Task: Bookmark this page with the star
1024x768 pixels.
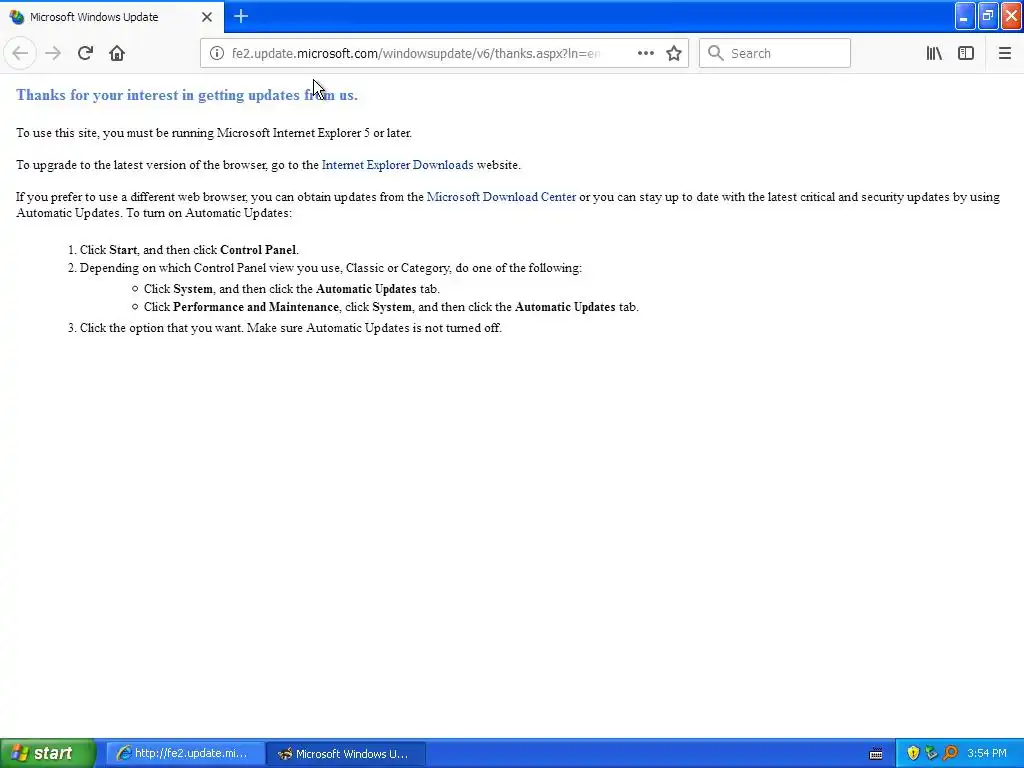Action: [x=674, y=54]
